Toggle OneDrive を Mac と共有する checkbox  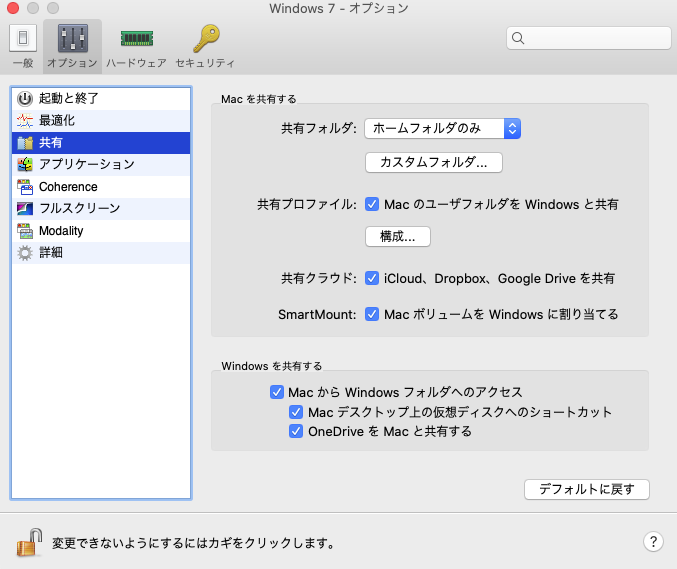click(x=296, y=431)
